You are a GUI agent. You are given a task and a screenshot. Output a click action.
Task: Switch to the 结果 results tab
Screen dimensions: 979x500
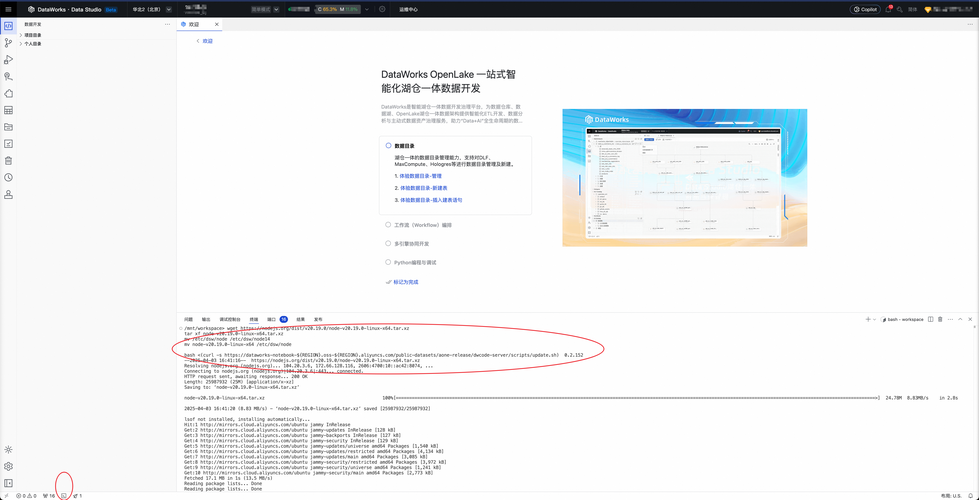(301, 319)
